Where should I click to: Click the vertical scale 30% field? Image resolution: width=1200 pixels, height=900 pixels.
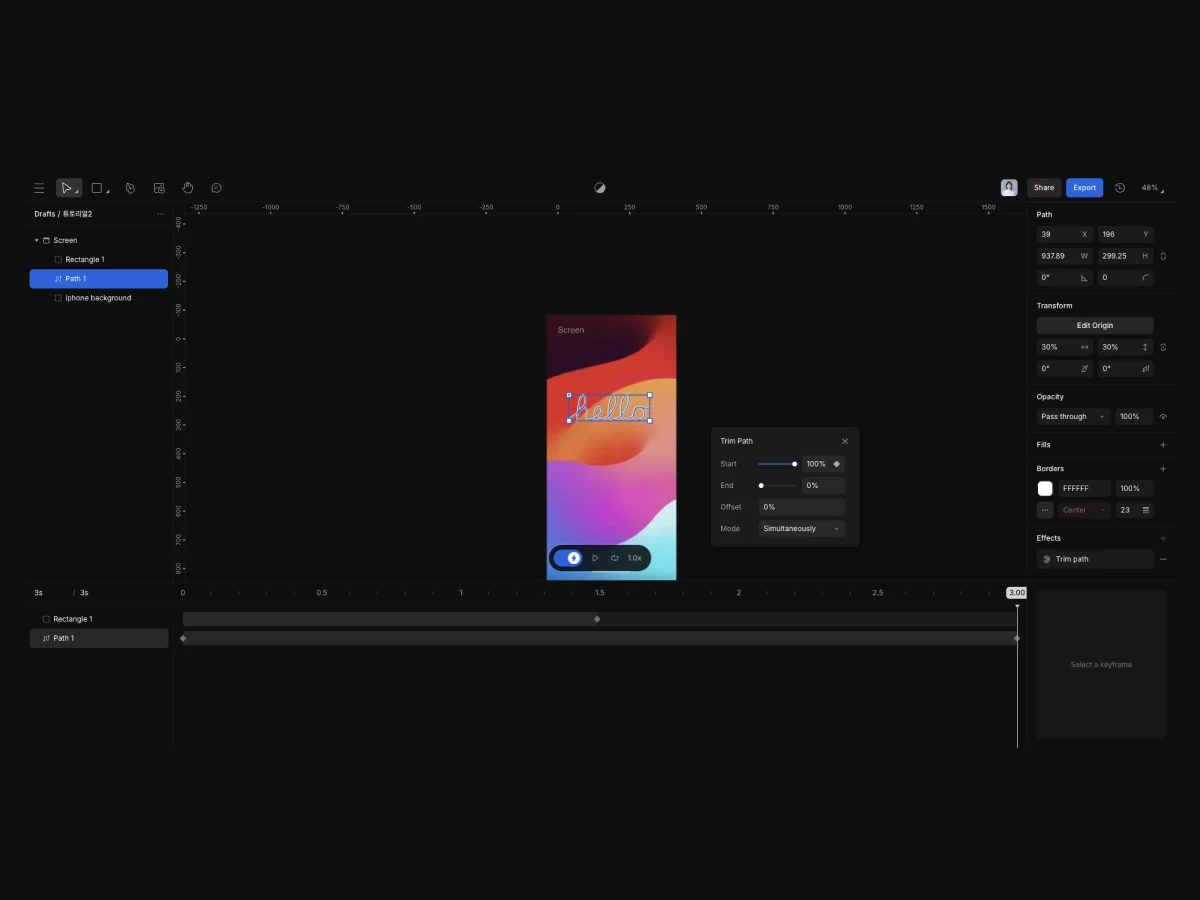click(x=1125, y=347)
